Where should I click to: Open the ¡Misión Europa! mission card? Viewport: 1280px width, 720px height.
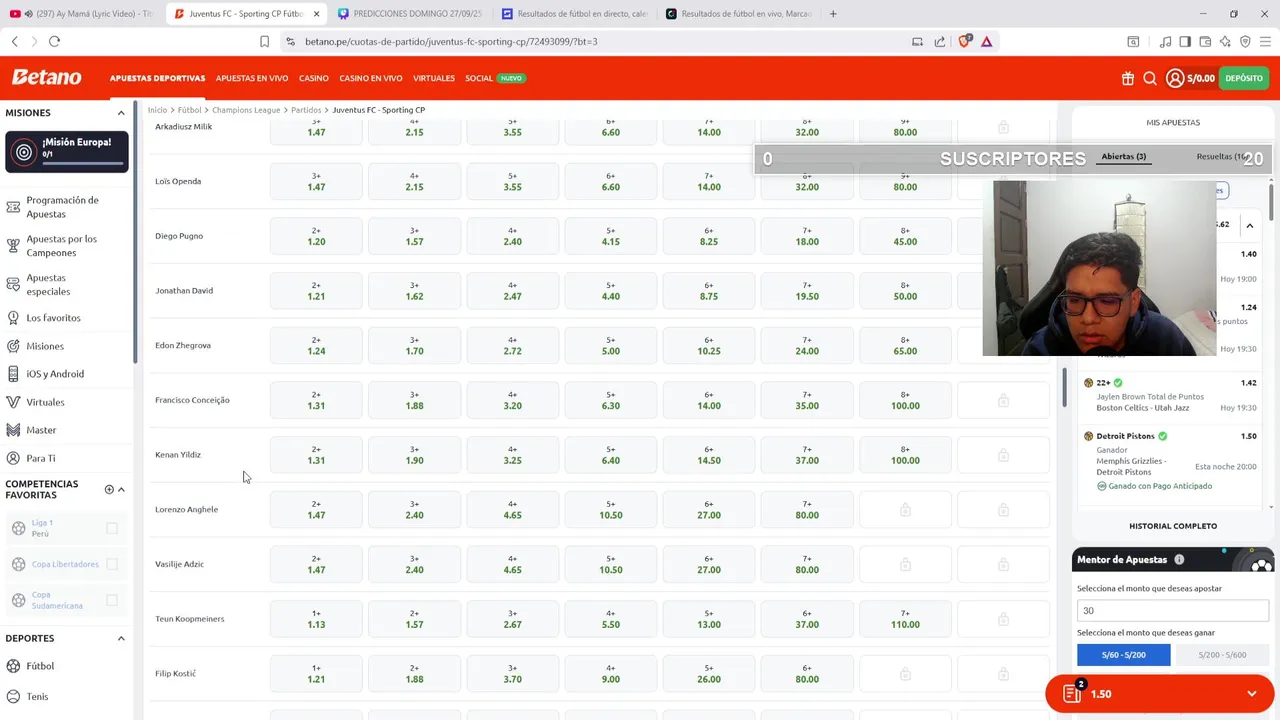(x=67, y=152)
